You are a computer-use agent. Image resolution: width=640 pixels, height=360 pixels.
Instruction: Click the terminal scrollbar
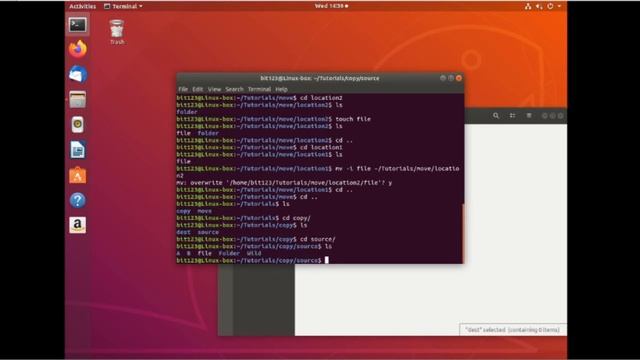click(x=462, y=233)
